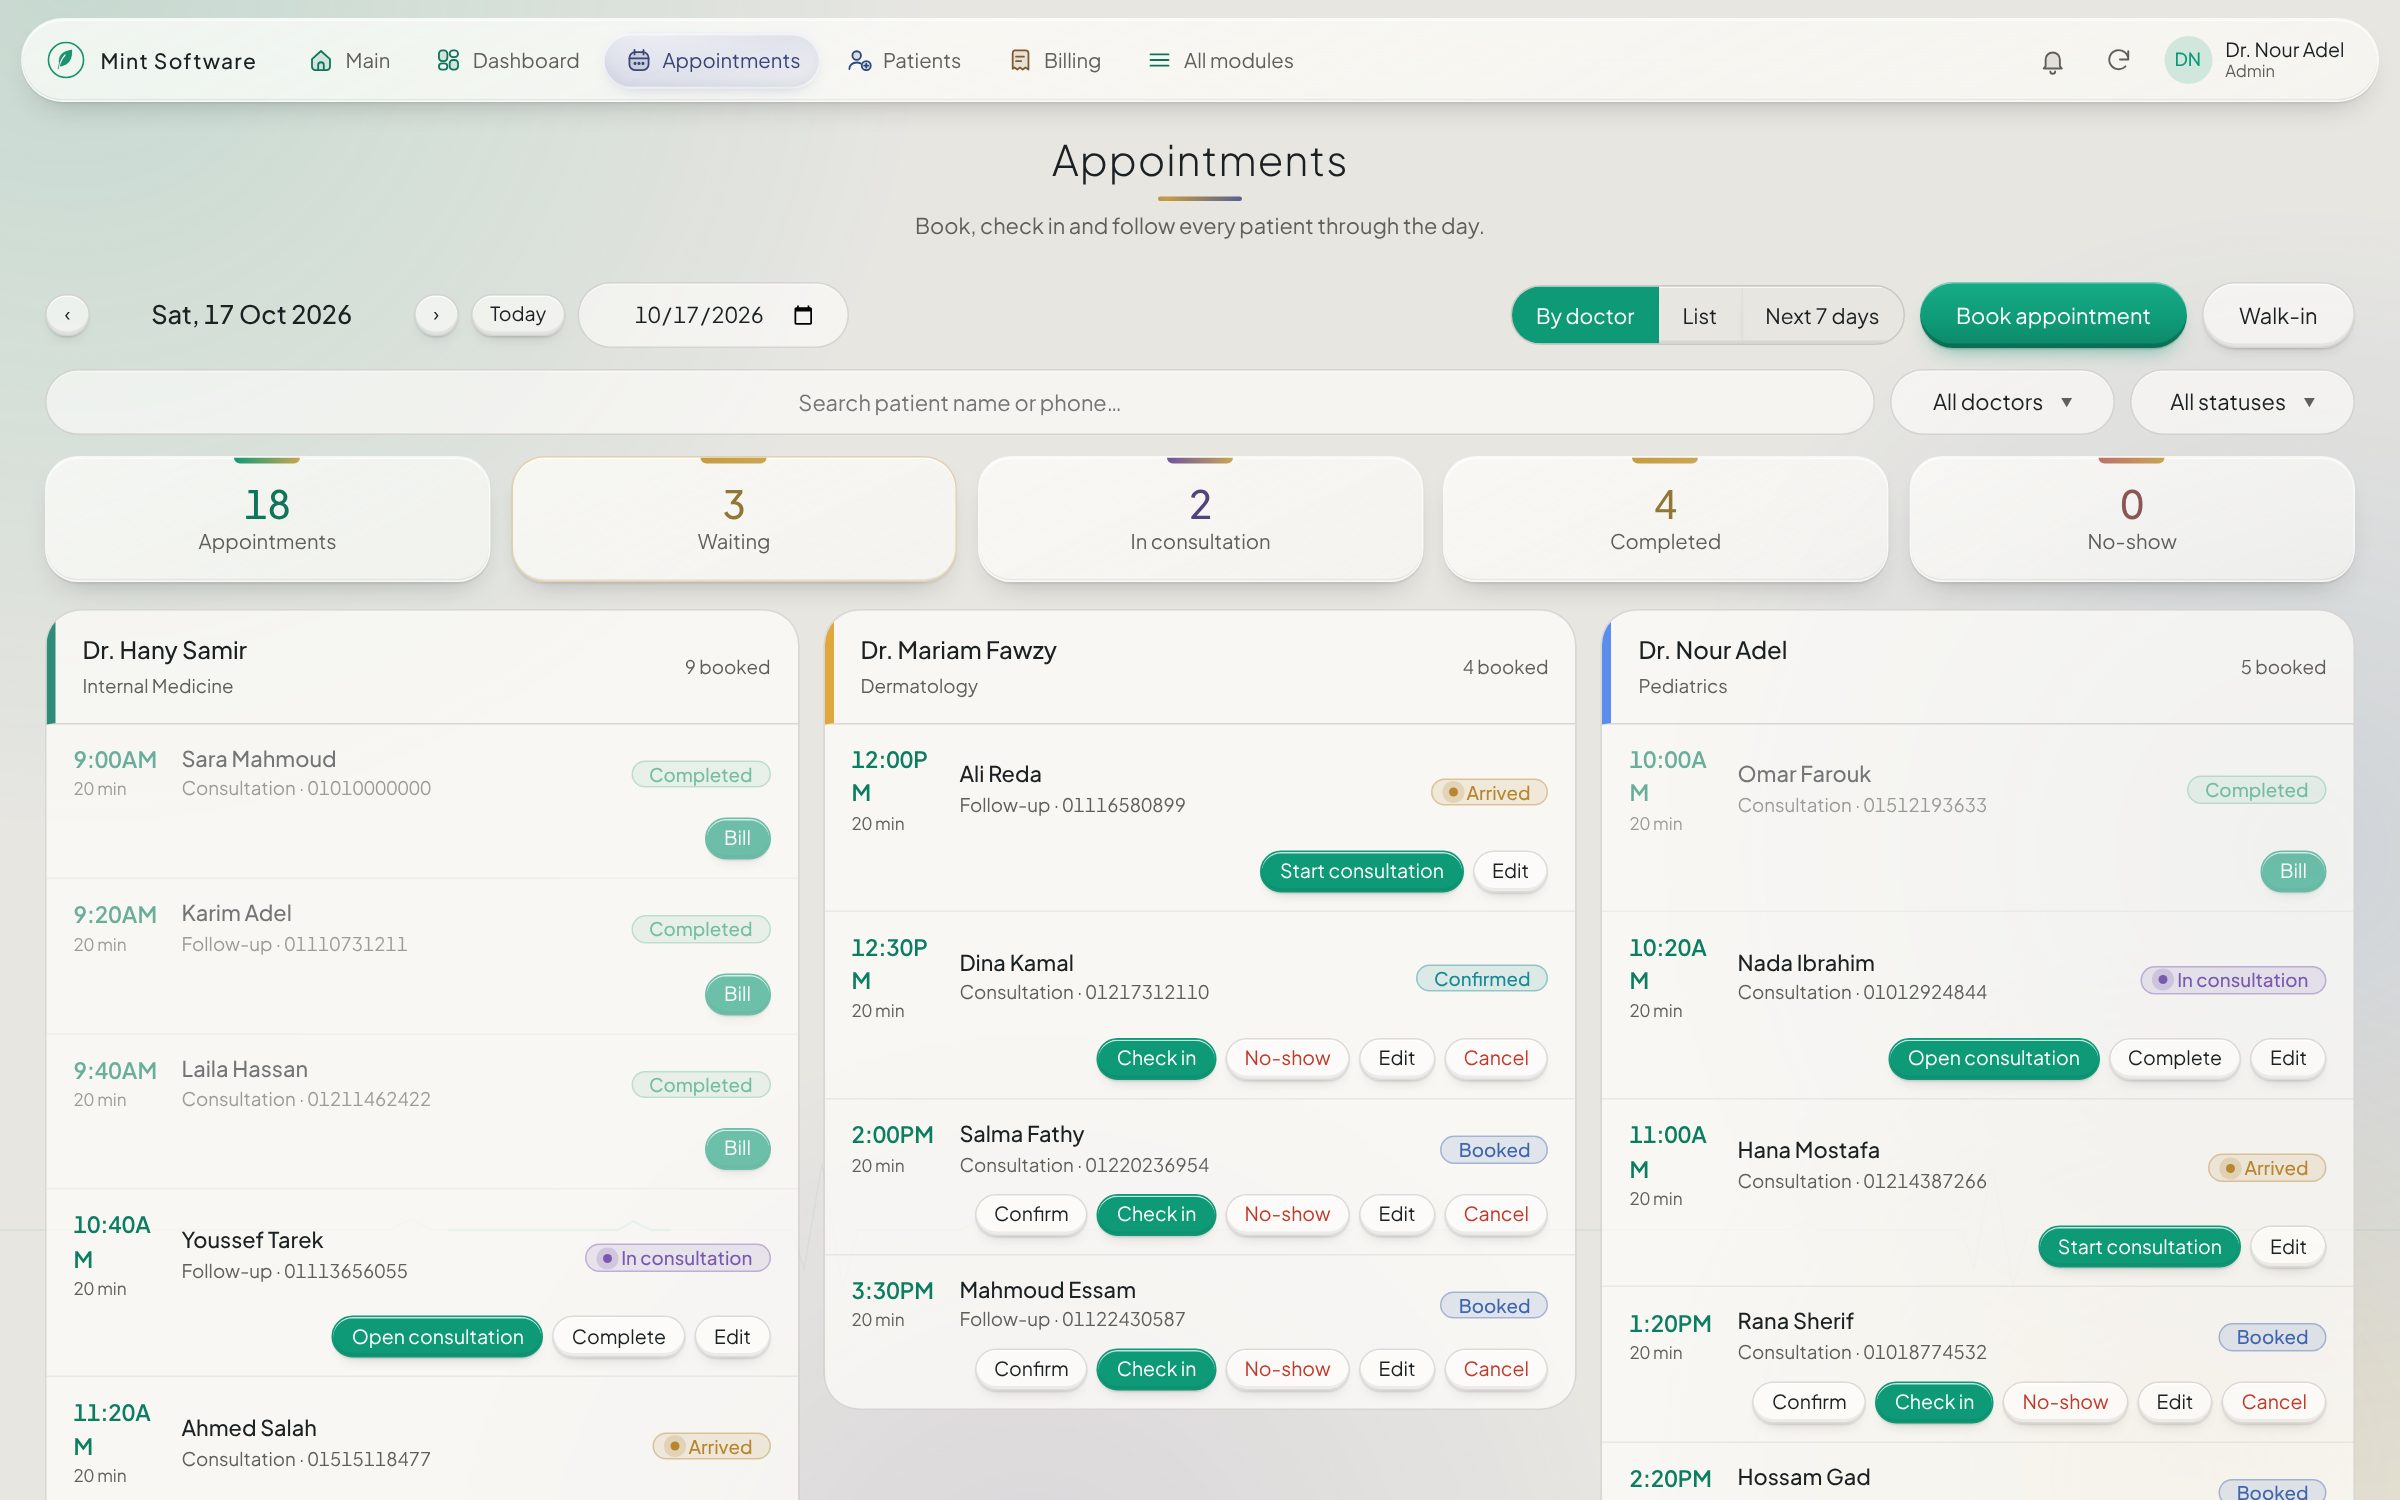Expand the All statuses dropdown
2400x1500 pixels.
pos(2242,402)
